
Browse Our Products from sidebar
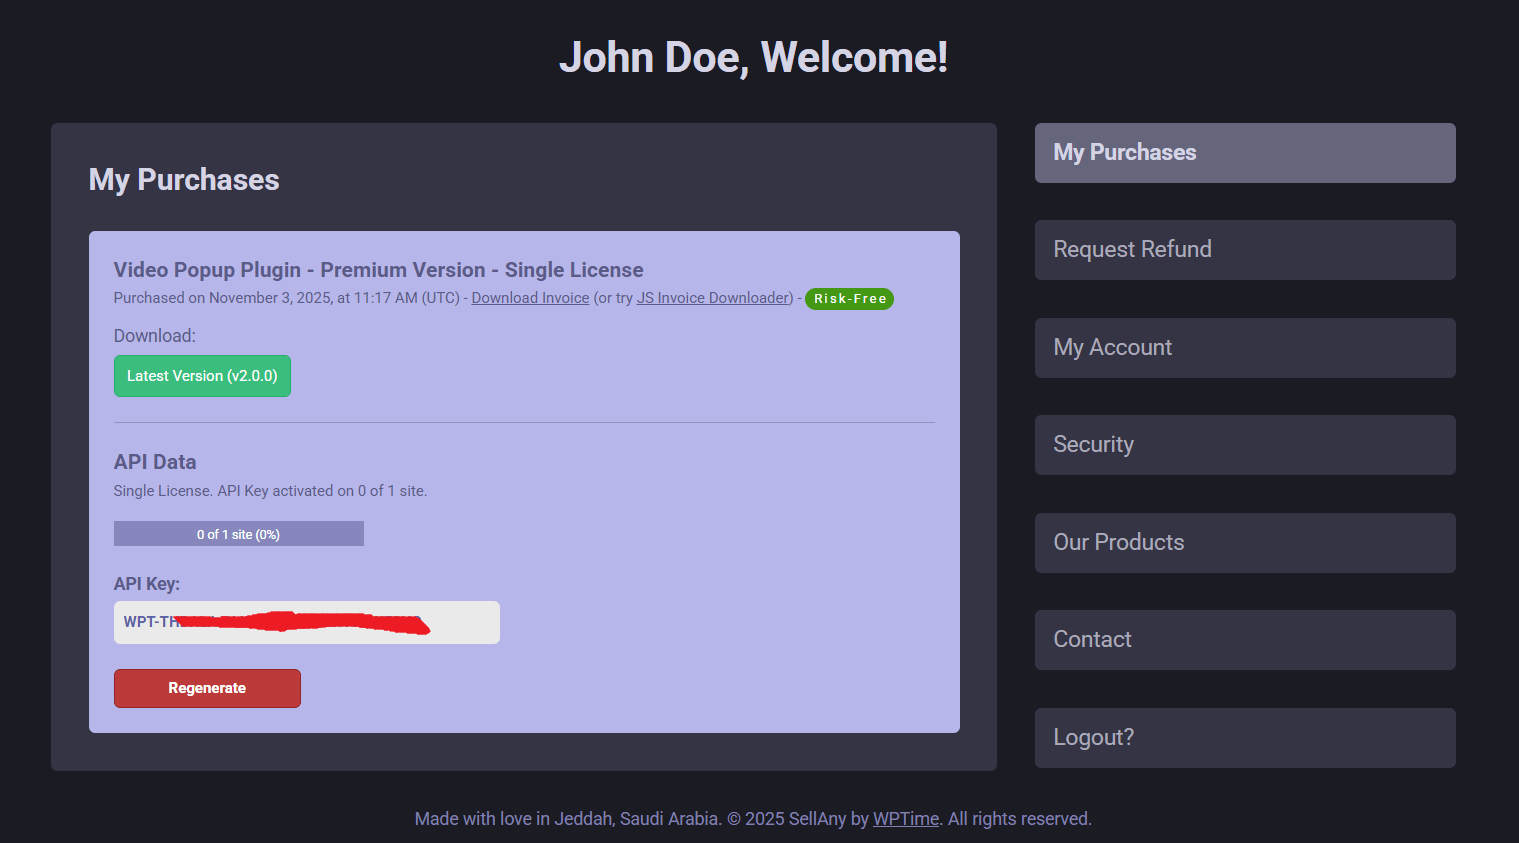pos(1244,543)
